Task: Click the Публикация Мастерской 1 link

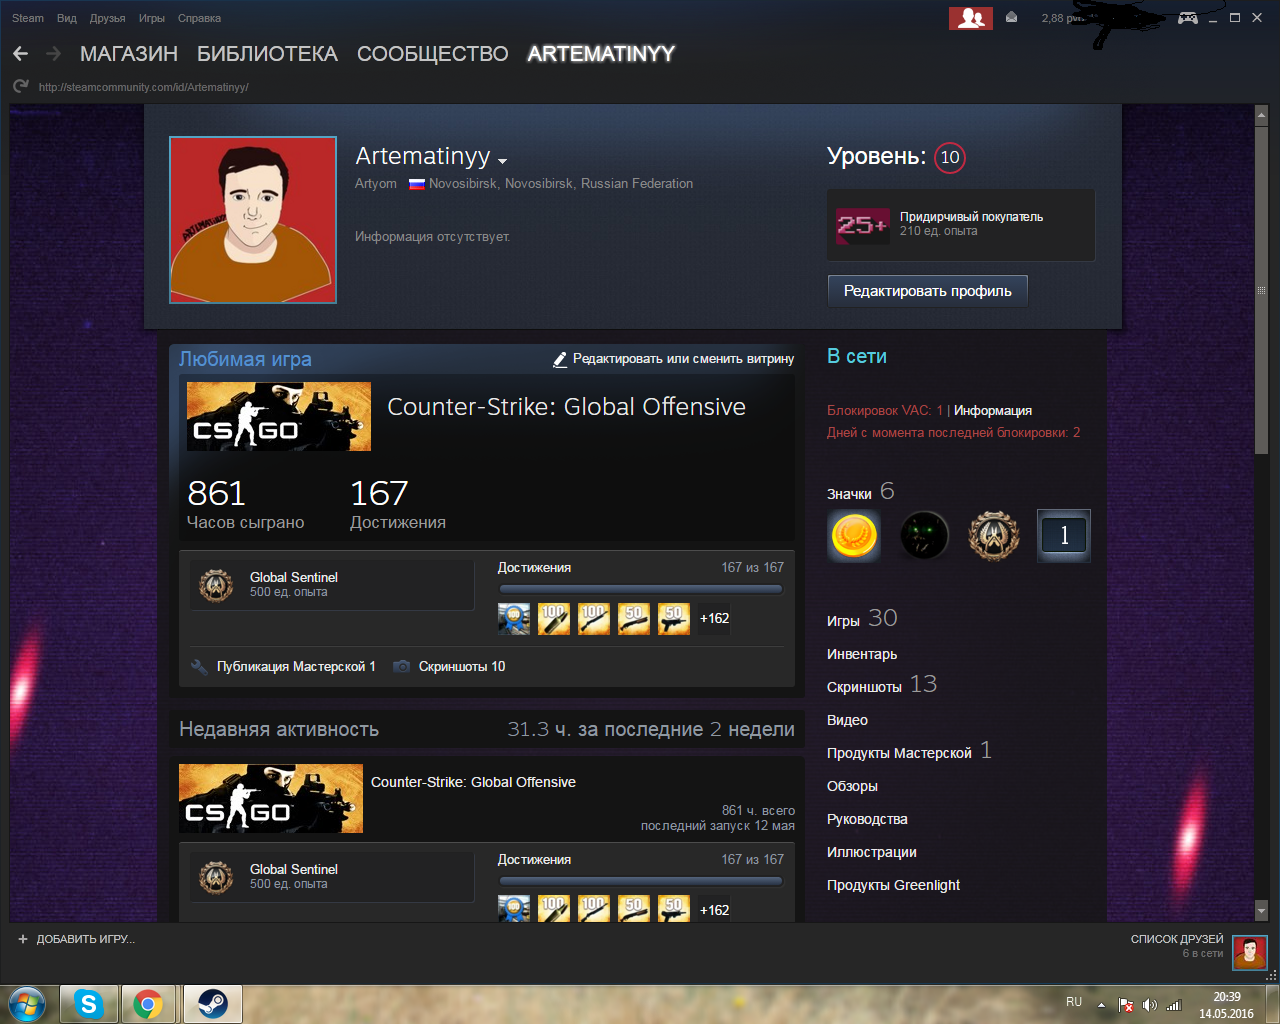Action: pos(296,667)
